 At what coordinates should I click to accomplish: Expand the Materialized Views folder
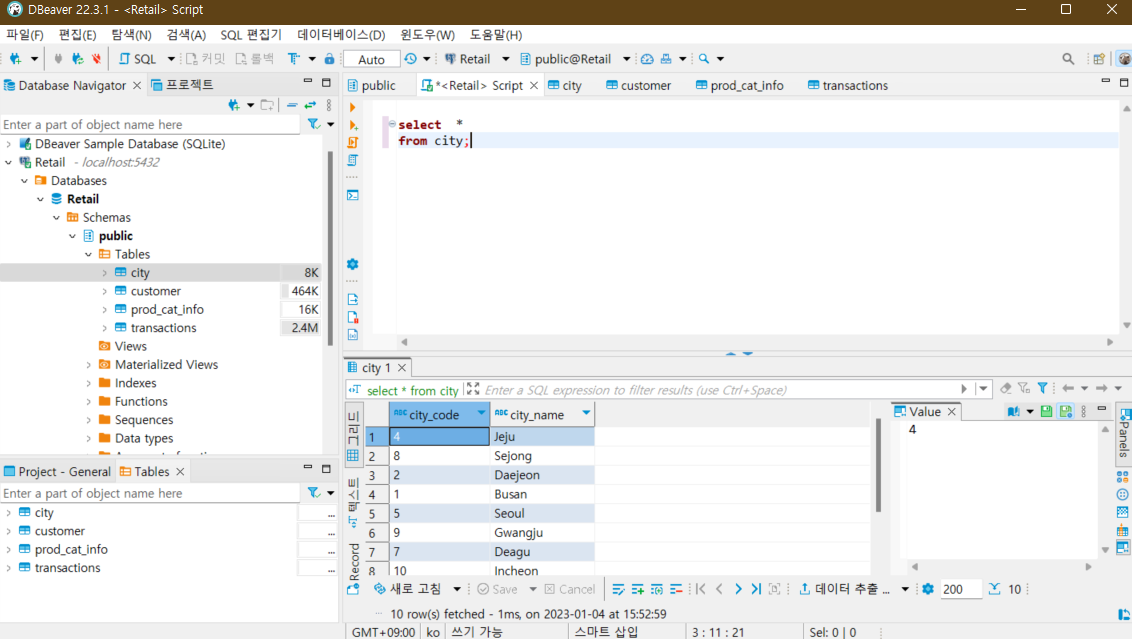89,365
